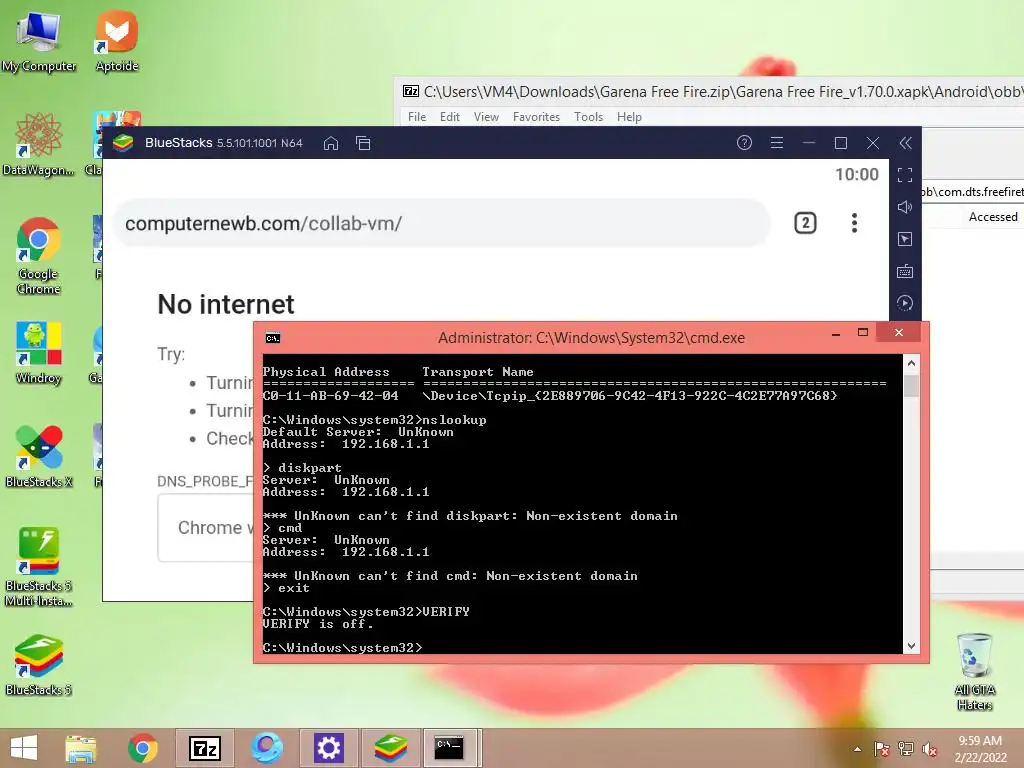Maximize the Administrator cmd window
This screenshot has width=1024, height=768.
click(863, 332)
